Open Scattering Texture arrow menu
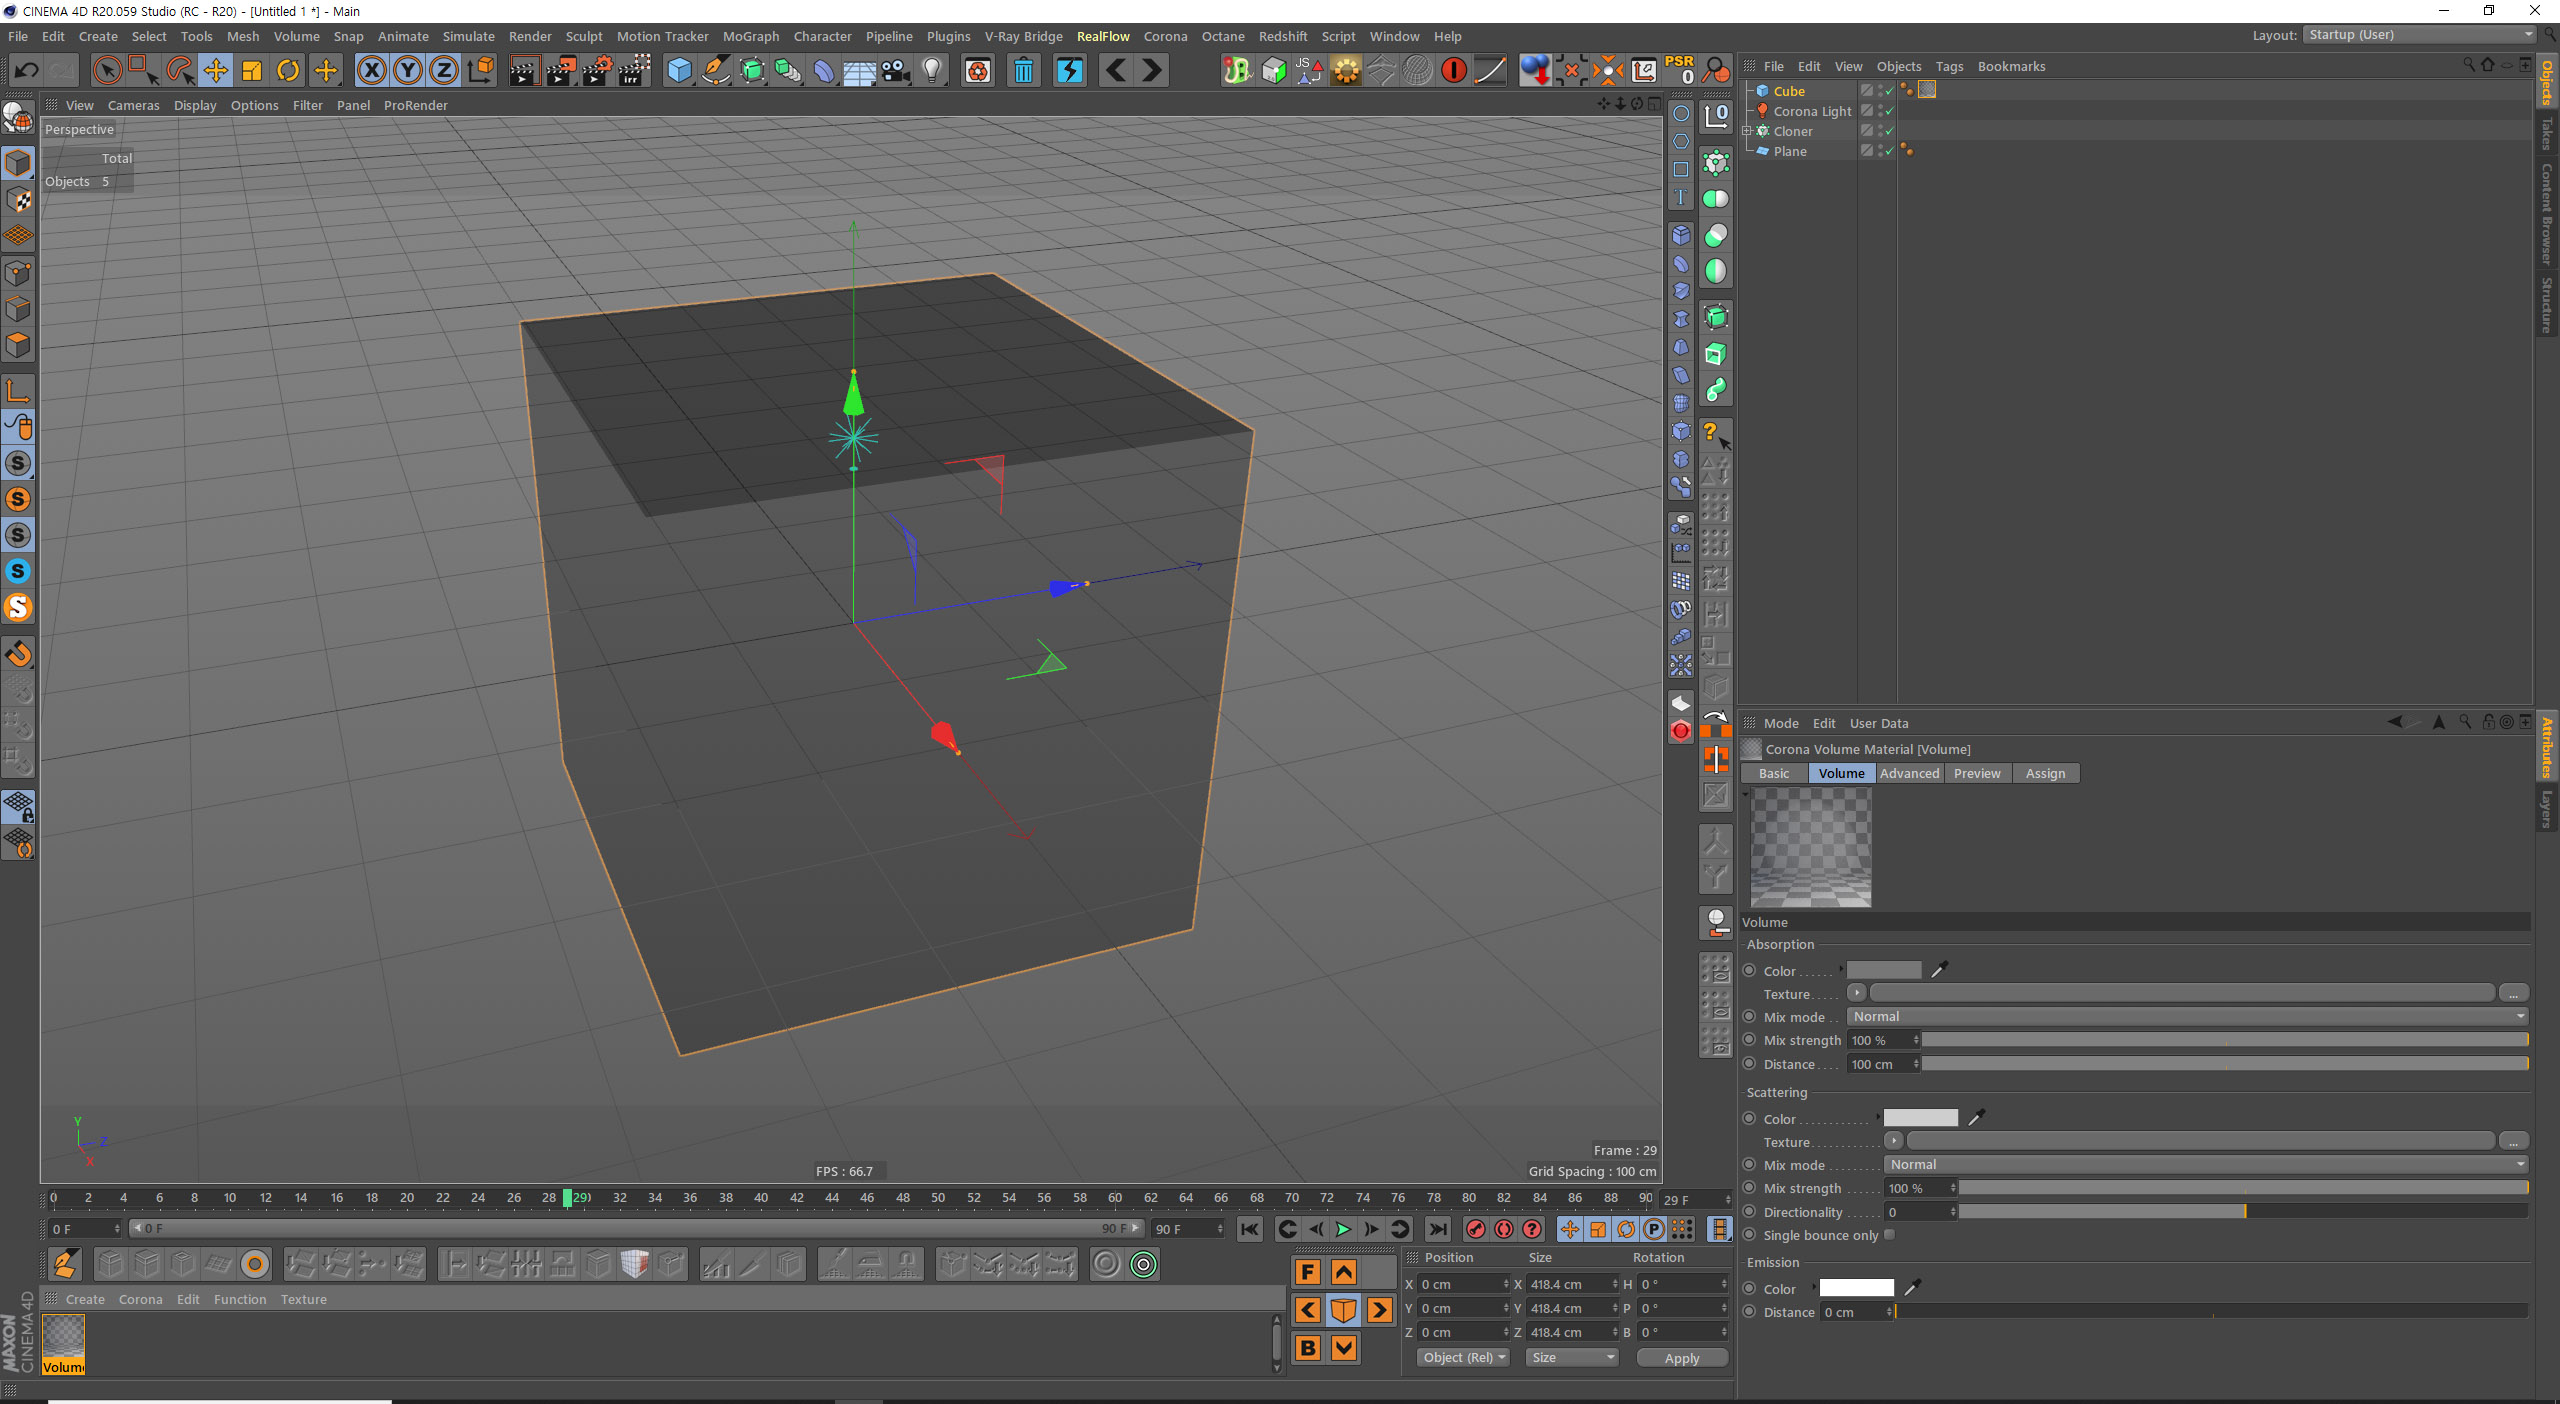 click(x=1893, y=1141)
